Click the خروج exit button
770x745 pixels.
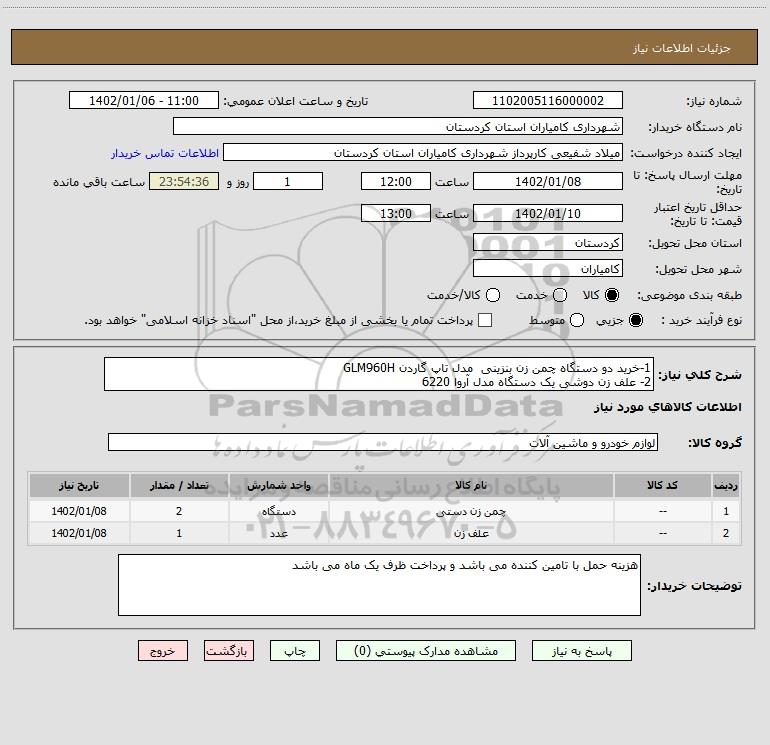point(163,651)
